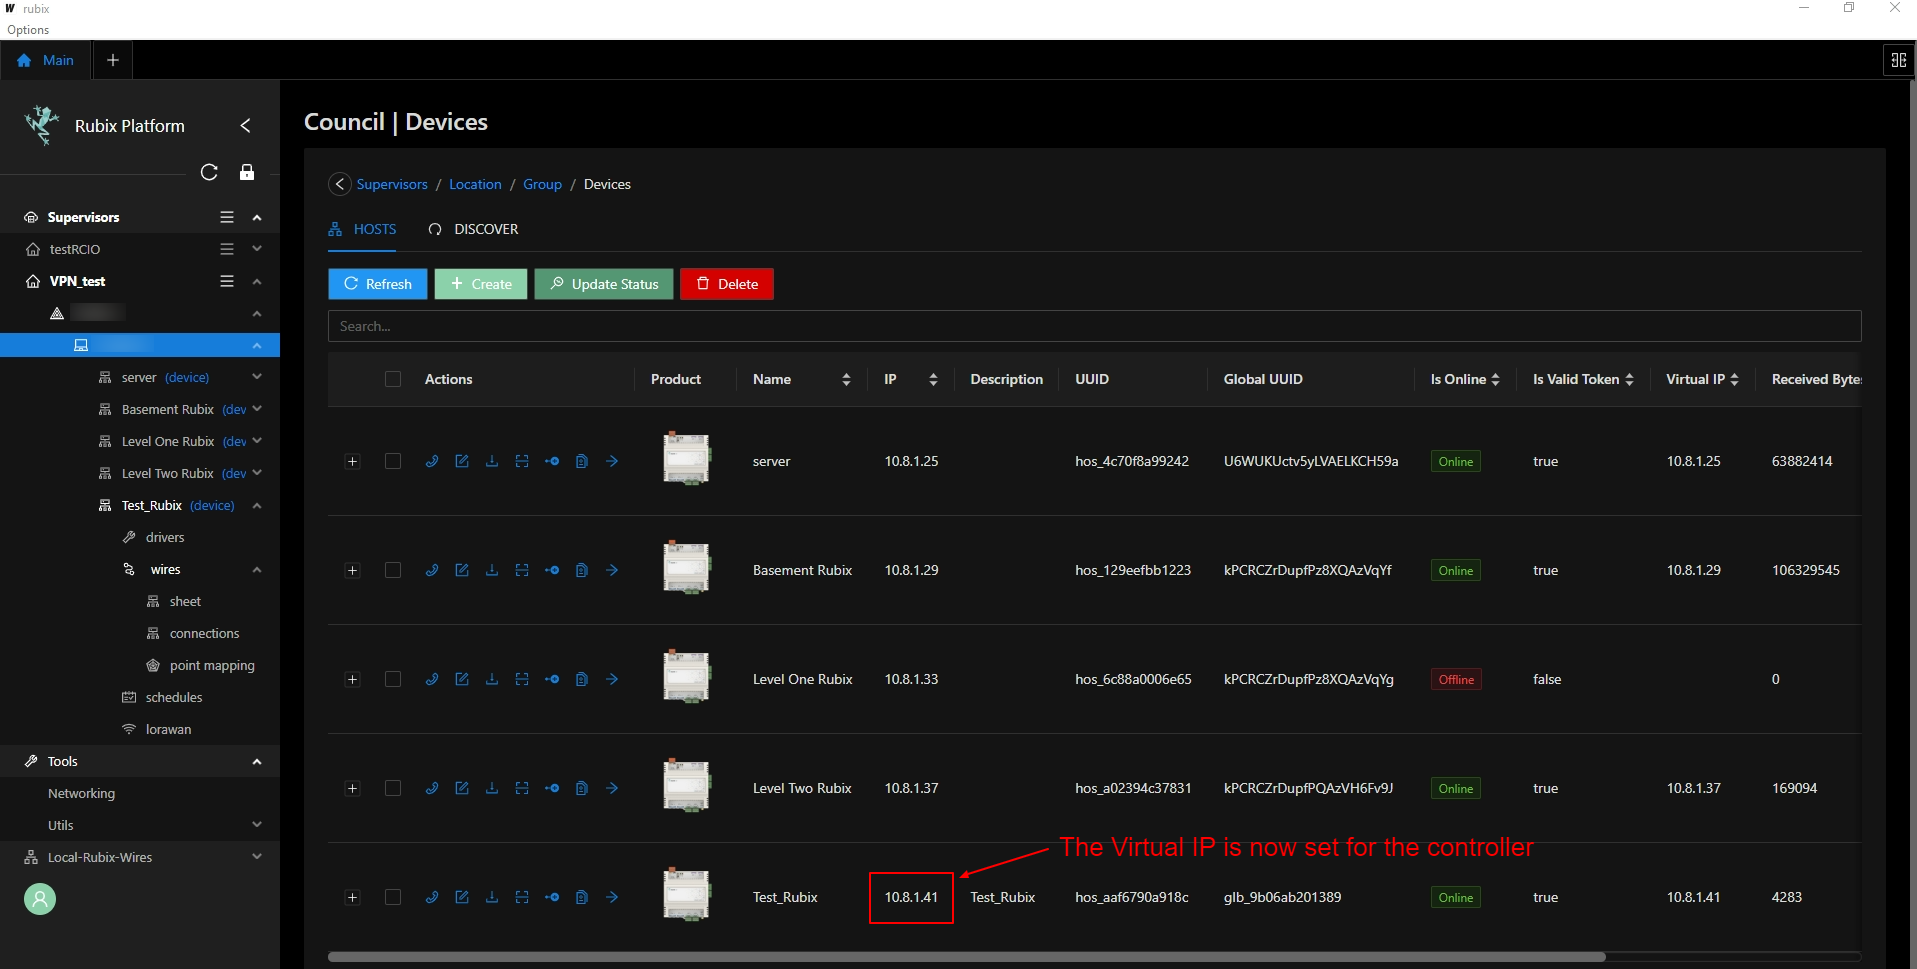Expand the Utils section chevron
Image resolution: width=1917 pixels, height=969 pixels.
257,825
